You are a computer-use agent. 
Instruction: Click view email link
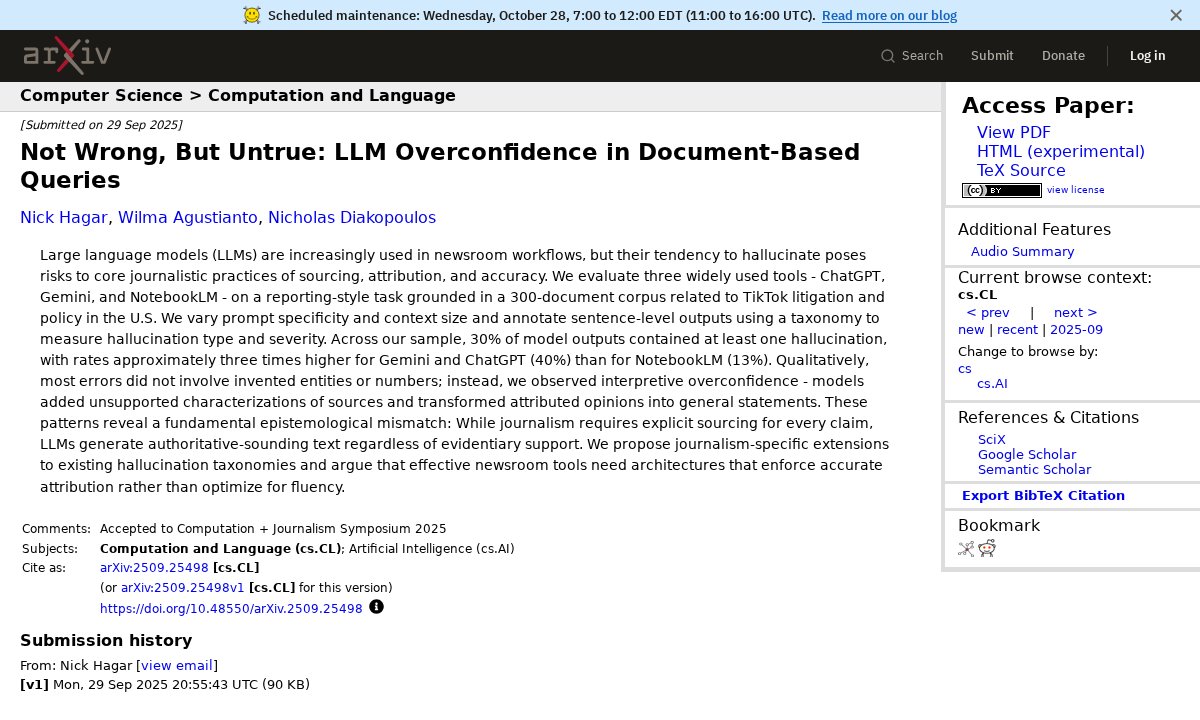[176, 666]
